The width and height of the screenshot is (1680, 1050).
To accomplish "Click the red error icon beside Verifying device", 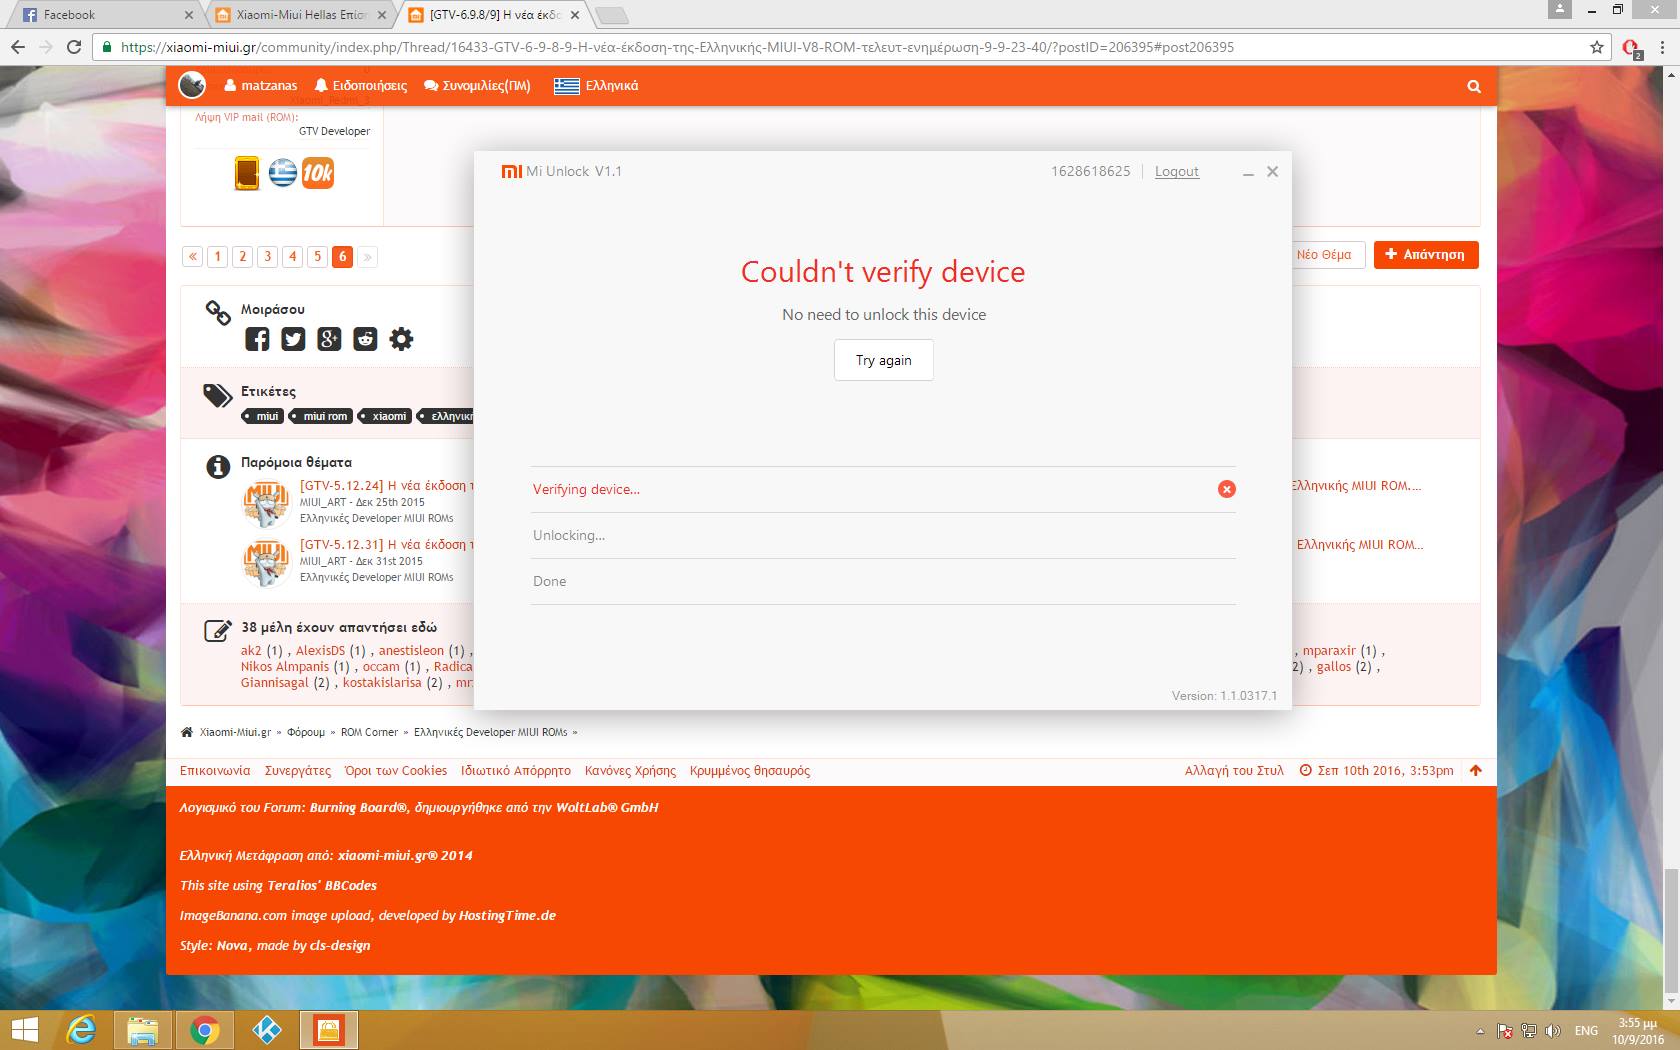I will coord(1226,489).
